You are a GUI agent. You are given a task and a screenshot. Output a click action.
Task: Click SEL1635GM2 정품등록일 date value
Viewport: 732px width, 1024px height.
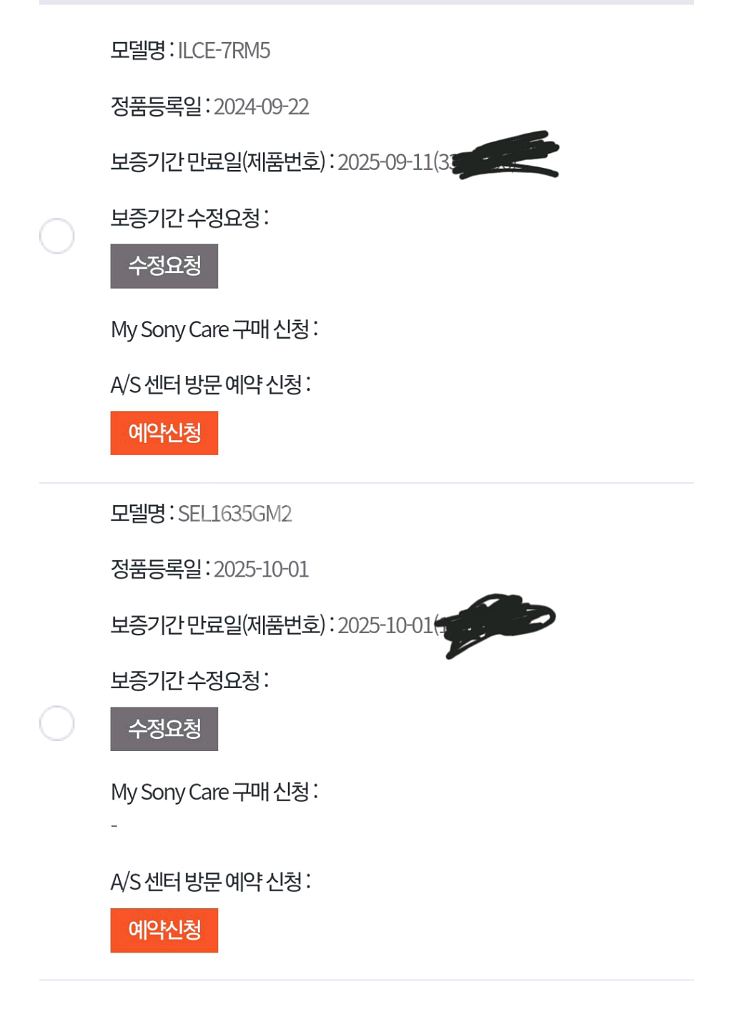coord(261,570)
